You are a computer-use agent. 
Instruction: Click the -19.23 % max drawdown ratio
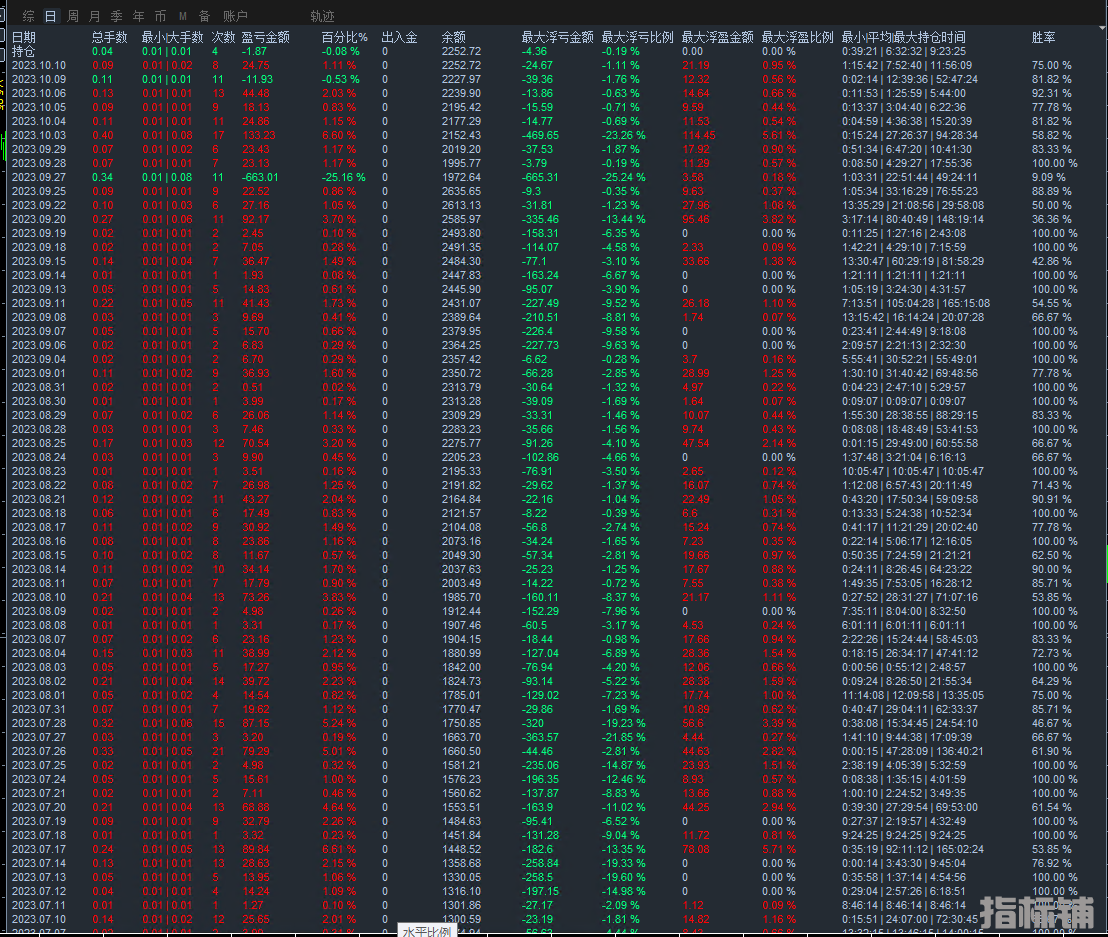coord(623,723)
